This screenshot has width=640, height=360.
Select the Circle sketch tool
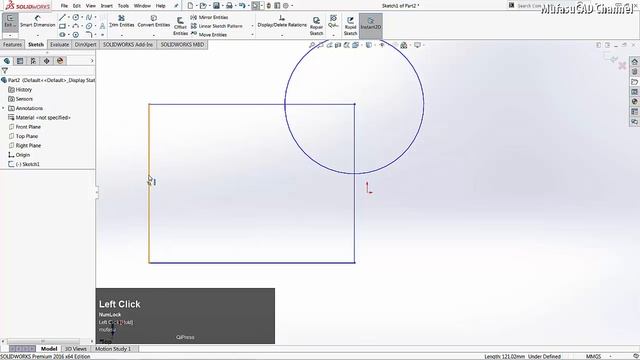(76, 17)
